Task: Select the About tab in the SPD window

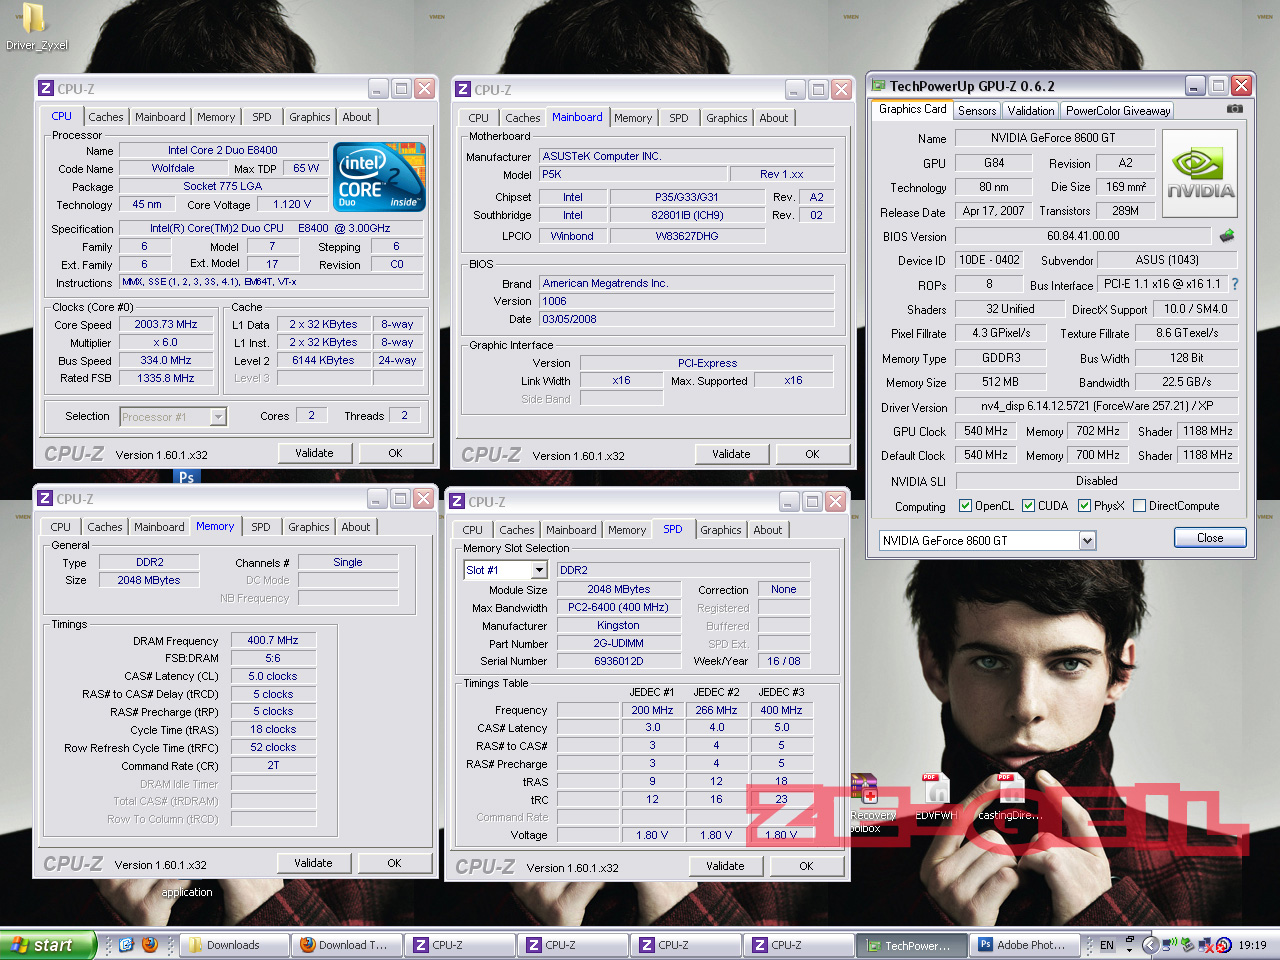Action: click(x=768, y=530)
